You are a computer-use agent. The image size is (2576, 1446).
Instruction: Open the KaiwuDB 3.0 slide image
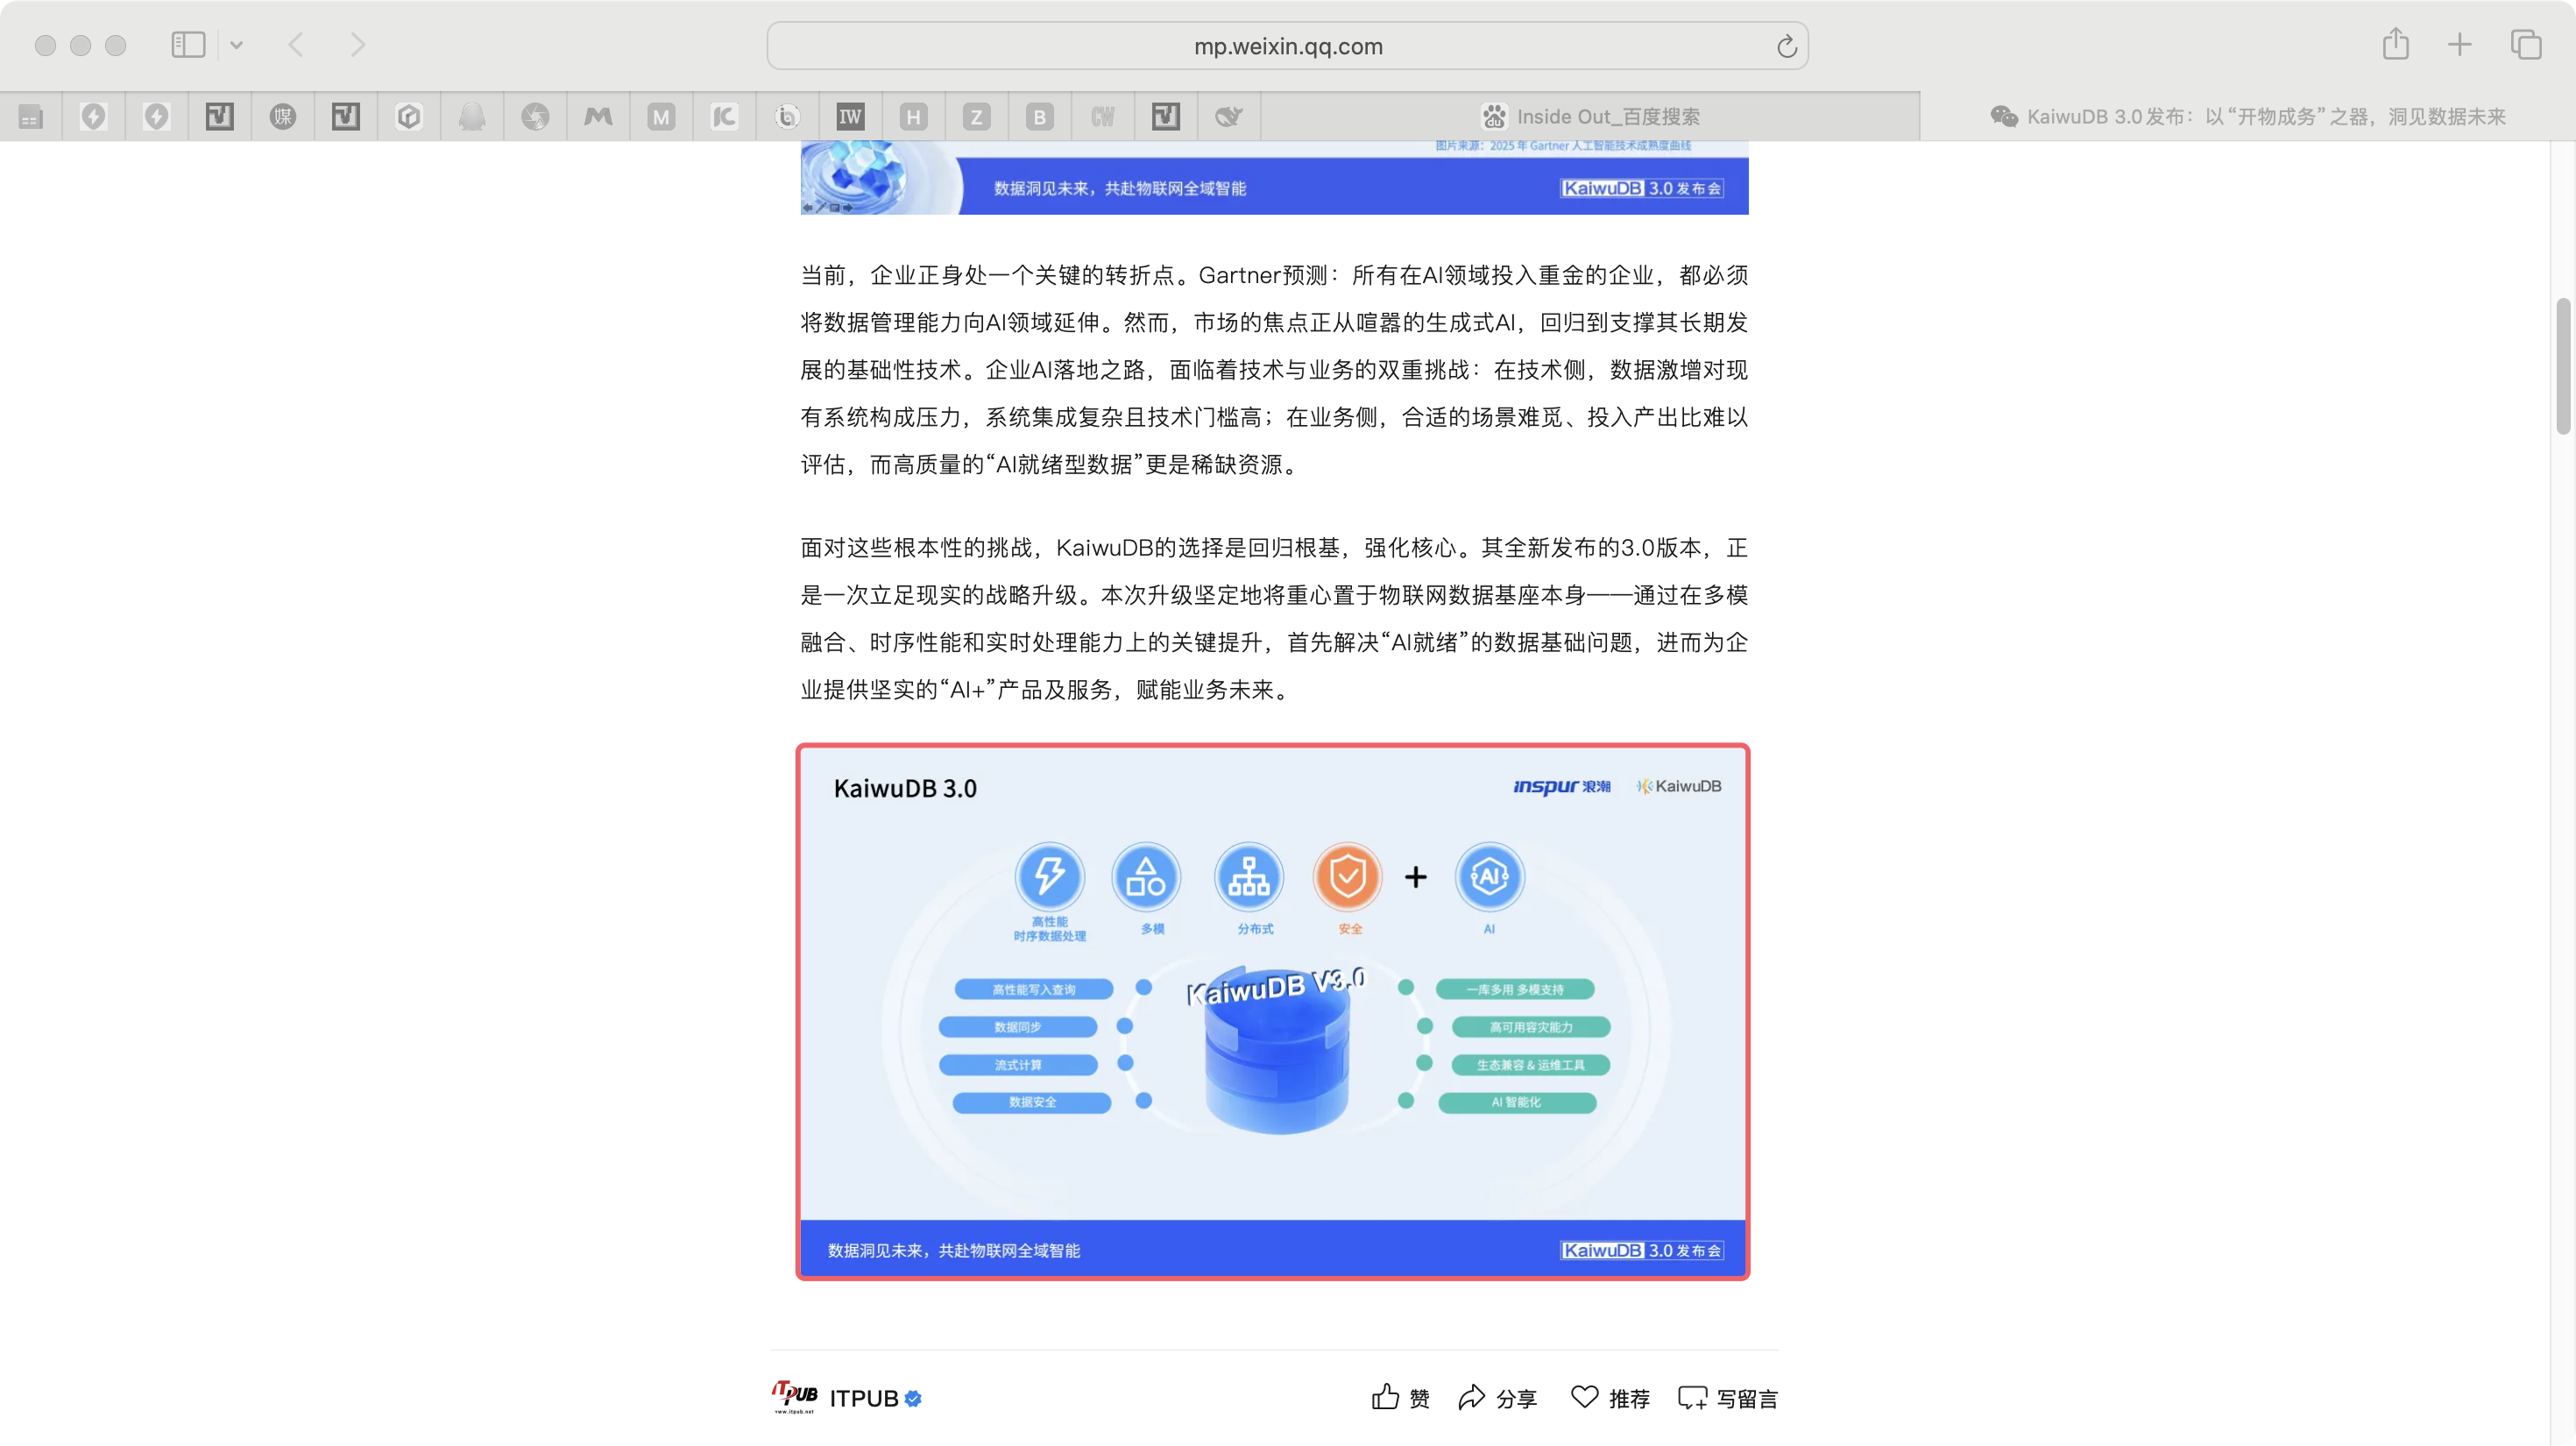coord(1273,1011)
